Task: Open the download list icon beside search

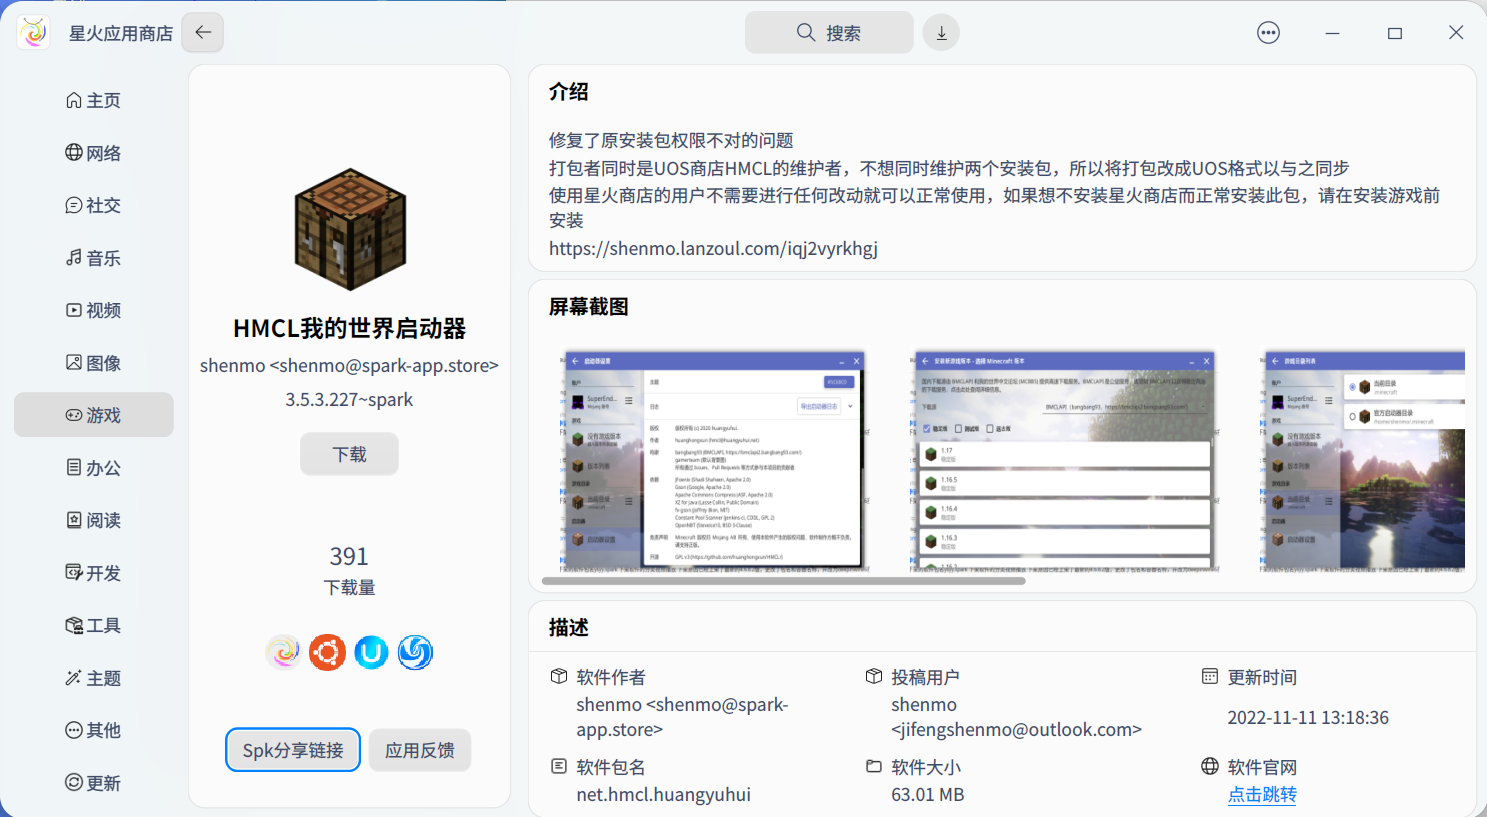Action: coord(941,33)
